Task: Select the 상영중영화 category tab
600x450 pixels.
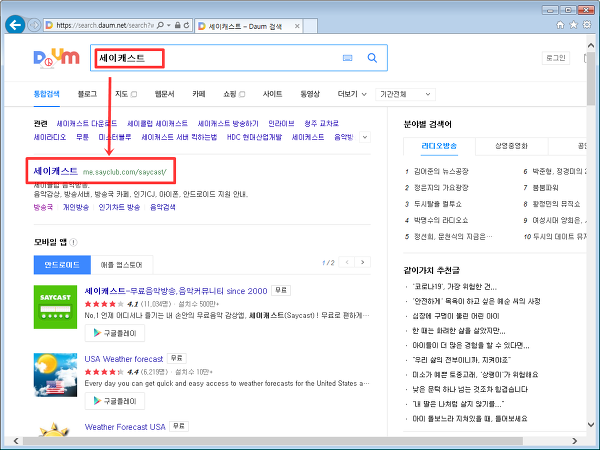Action: click(x=511, y=146)
